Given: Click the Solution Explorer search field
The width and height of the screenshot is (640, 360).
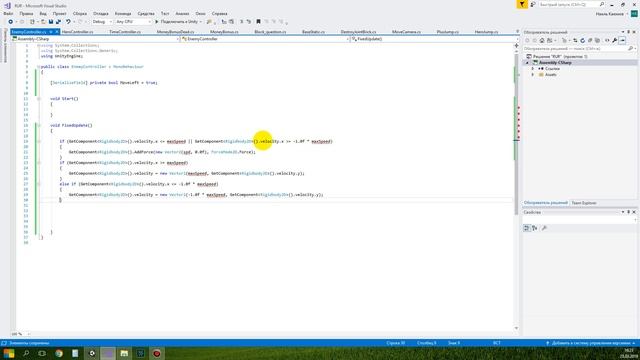Looking at the screenshot, I should point(579,49).
